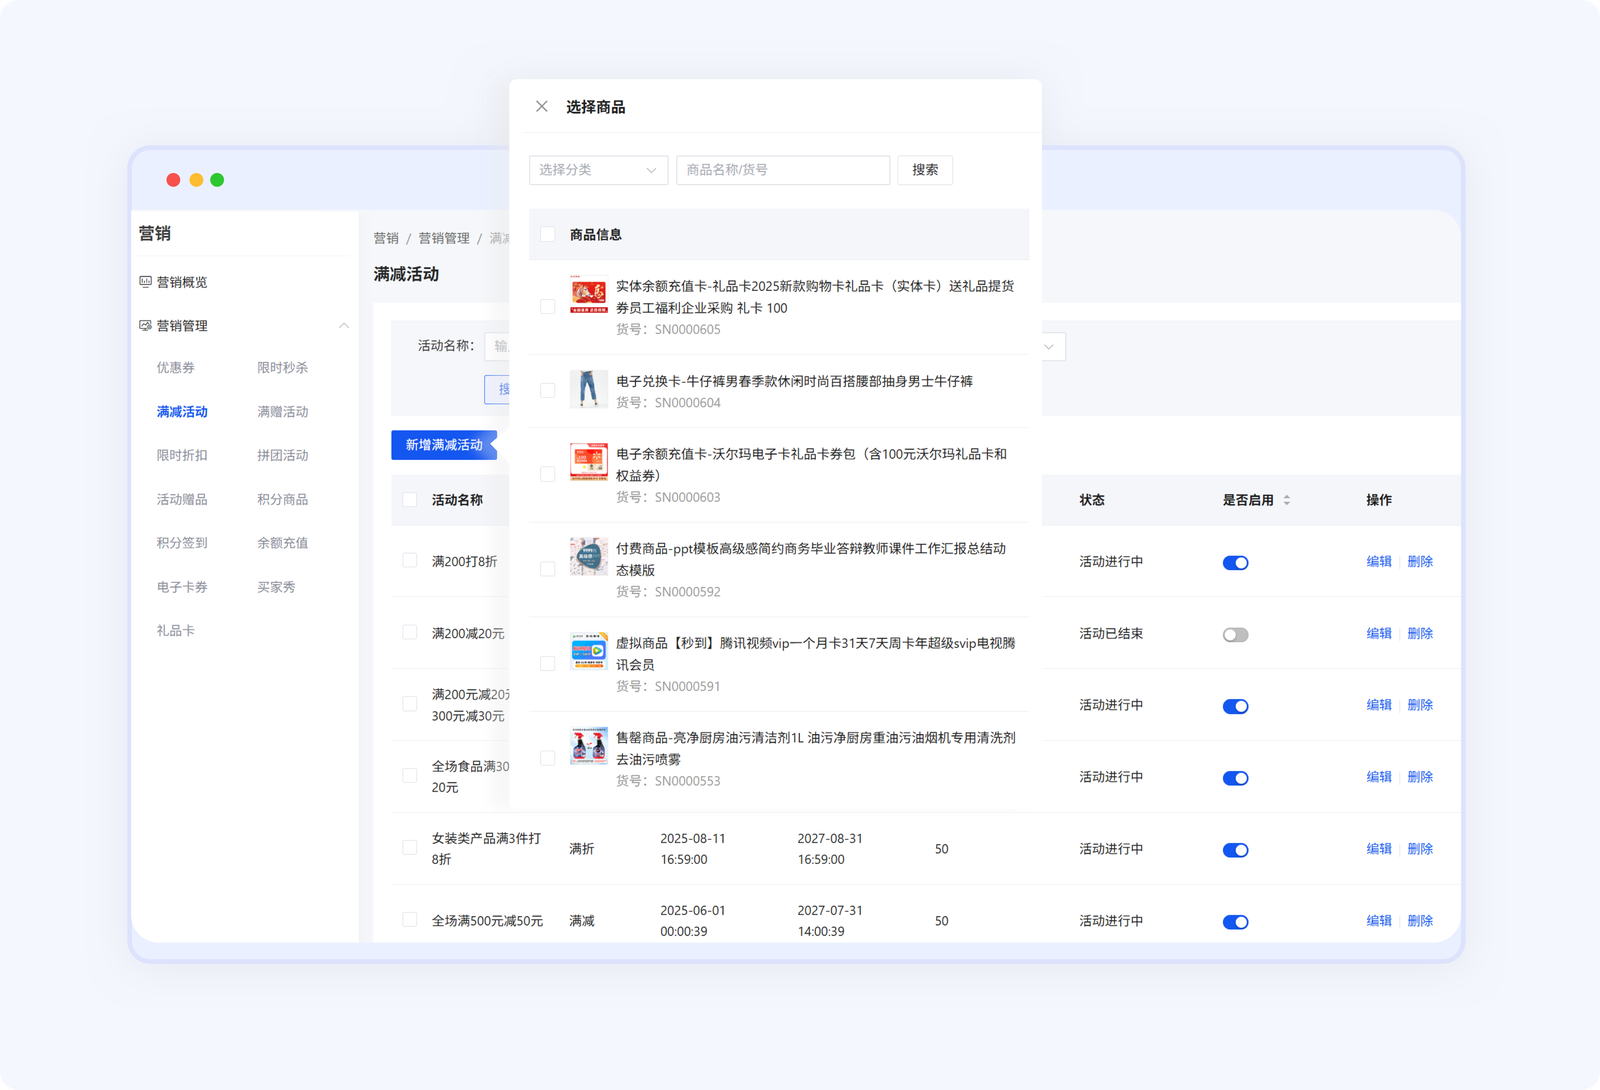
Task: Click 编辑 on the 满200打8折 row
Action: [x=1378, y=561]
